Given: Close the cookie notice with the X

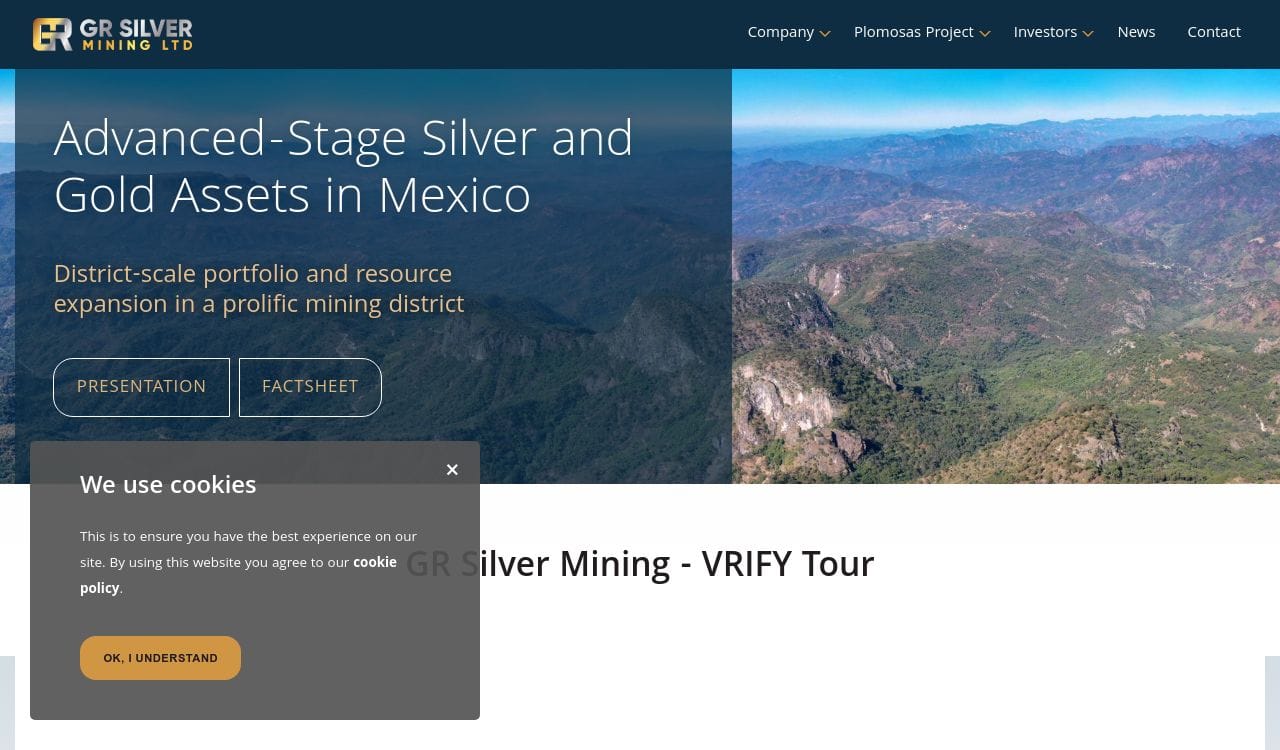Looking at the screenshot, I should click(452, 470).
